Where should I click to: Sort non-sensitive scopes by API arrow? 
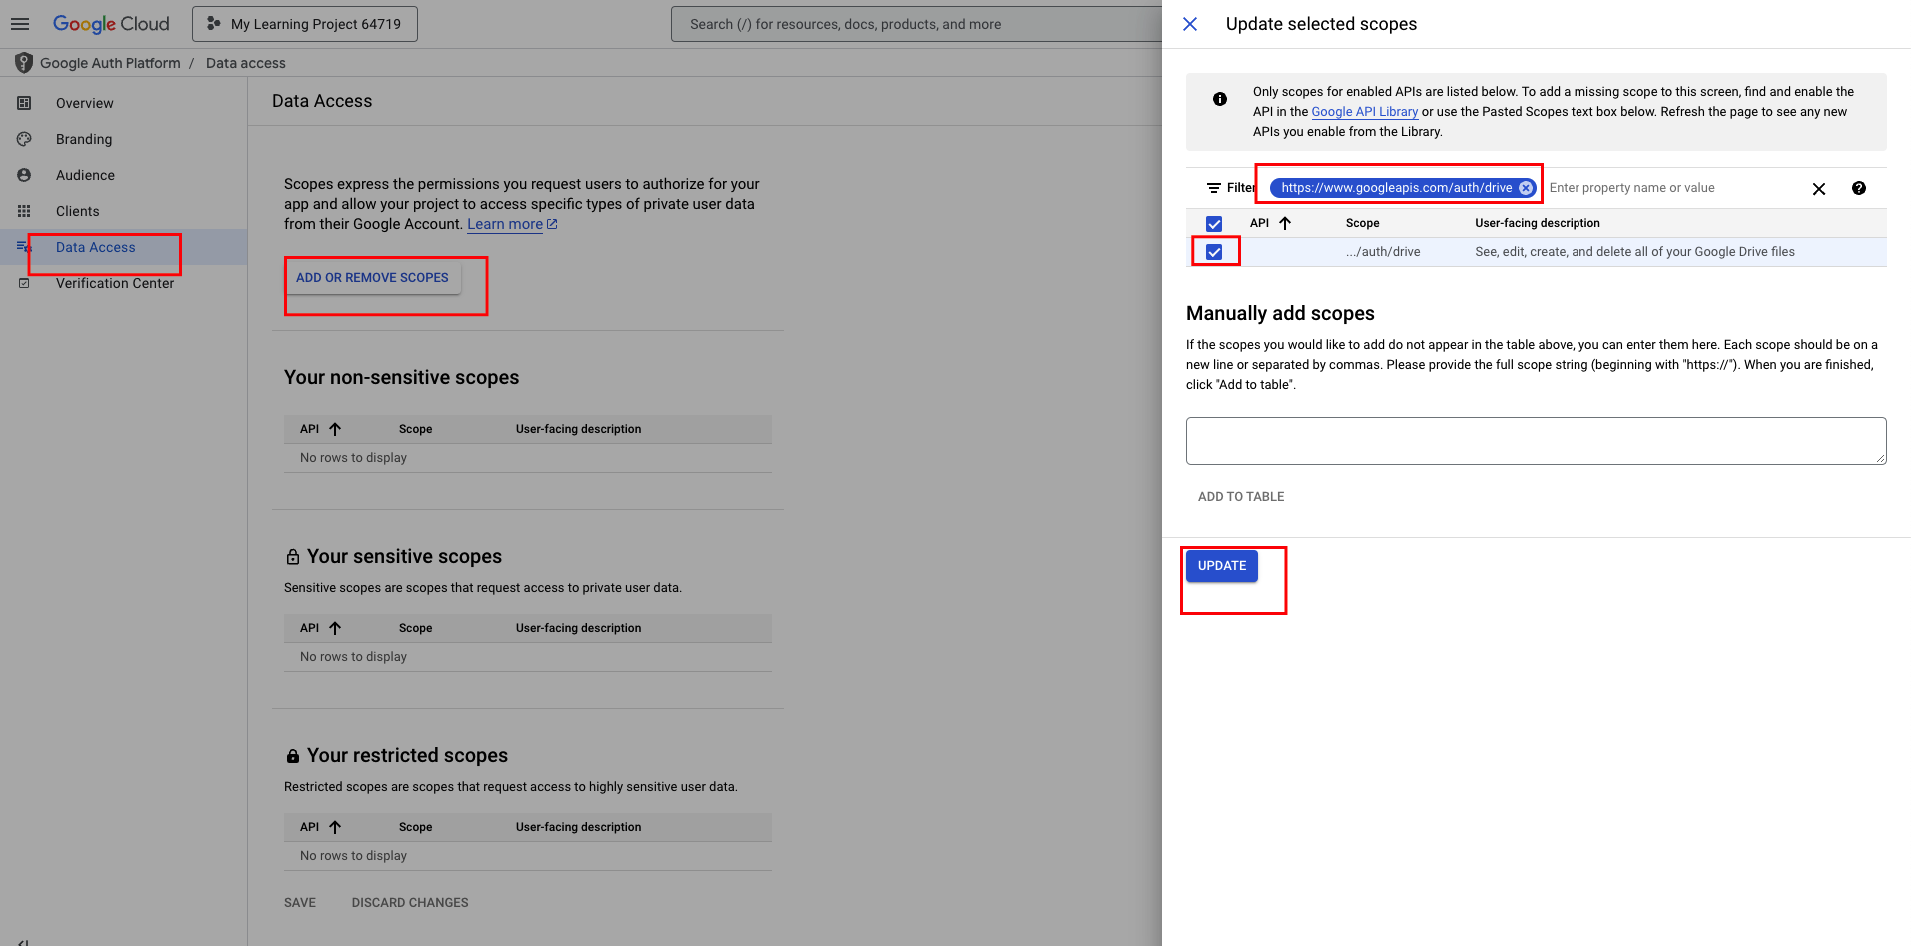[x=335, y=429]
